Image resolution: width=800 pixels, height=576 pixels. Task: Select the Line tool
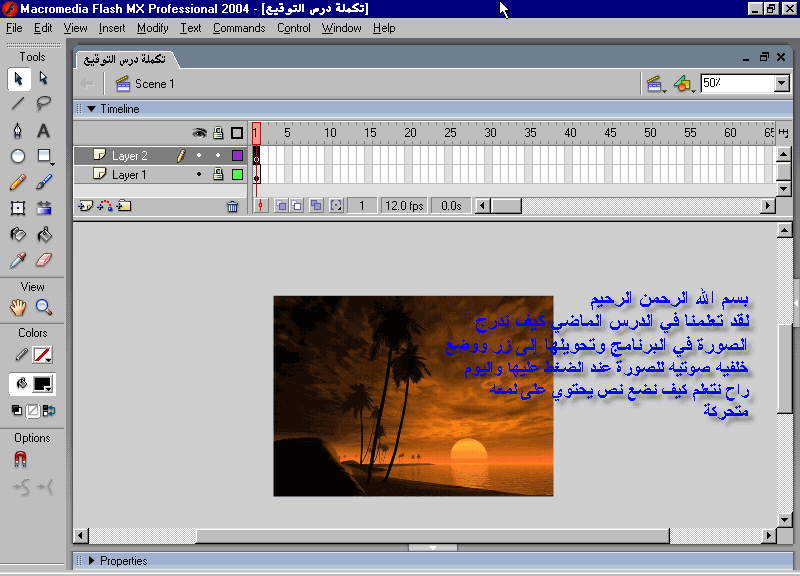(x=18, y=104)
